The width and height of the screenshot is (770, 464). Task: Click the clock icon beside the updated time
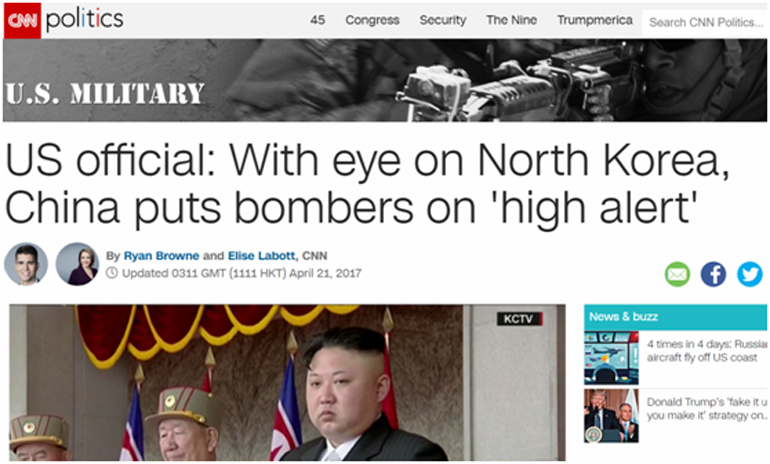click(x=112, y=273)
